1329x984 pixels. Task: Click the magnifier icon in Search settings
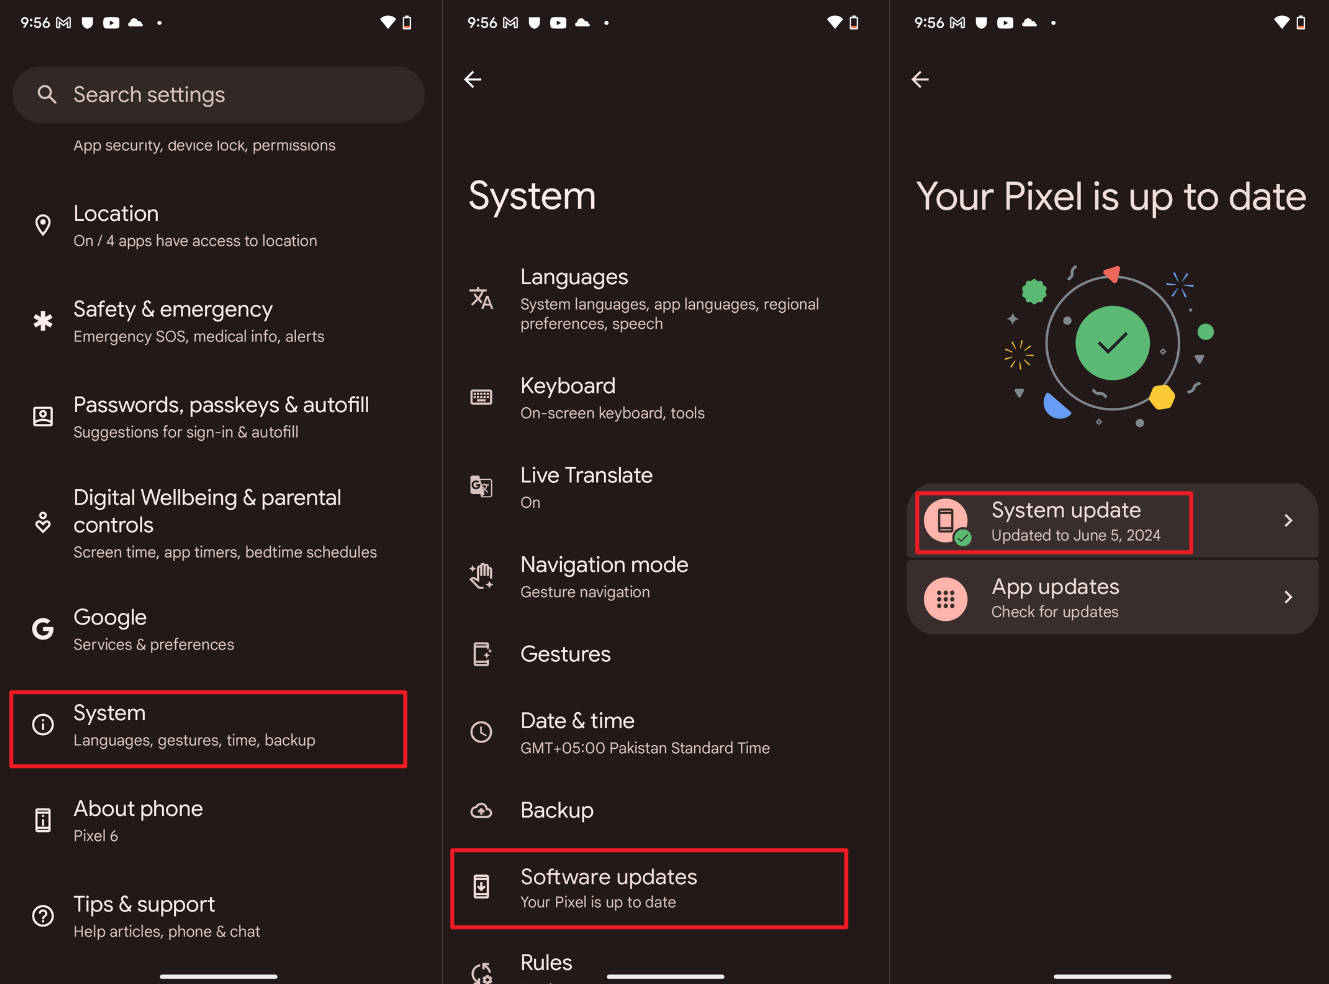point(46,94)
